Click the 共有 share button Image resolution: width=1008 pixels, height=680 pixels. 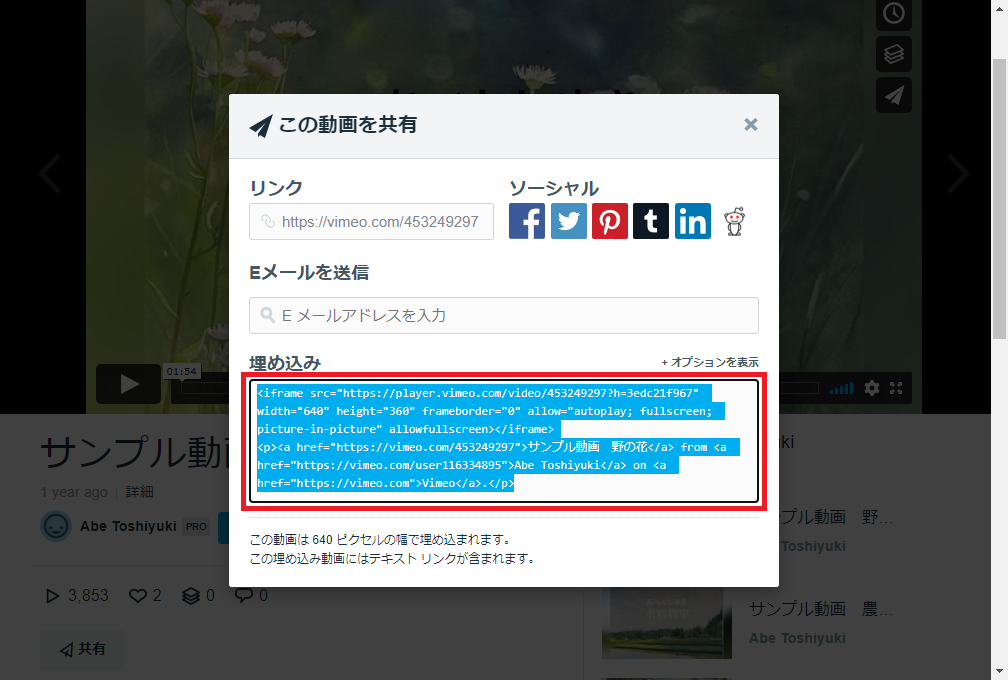click(x=82, y=649)
